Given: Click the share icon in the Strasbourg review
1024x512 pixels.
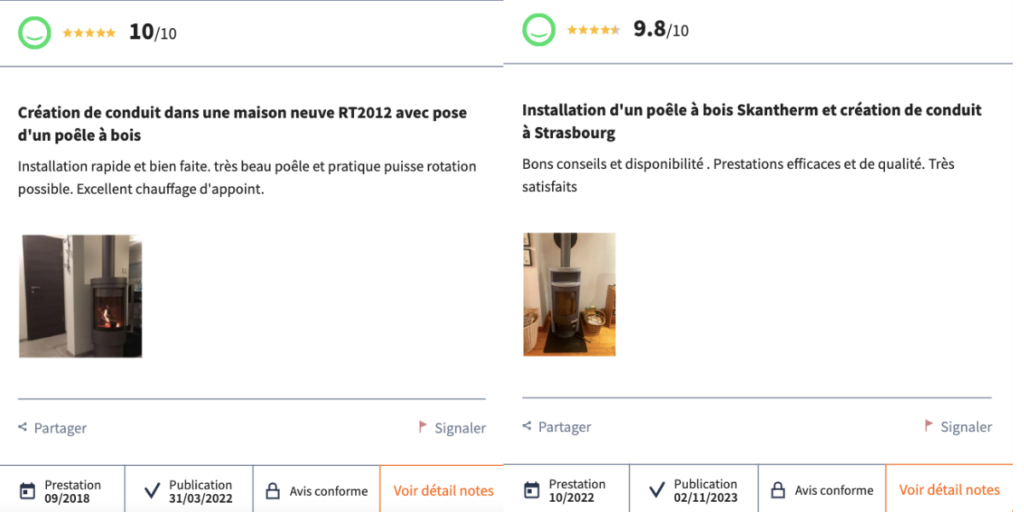Looking at the screenshot, I should click(527, 426).
